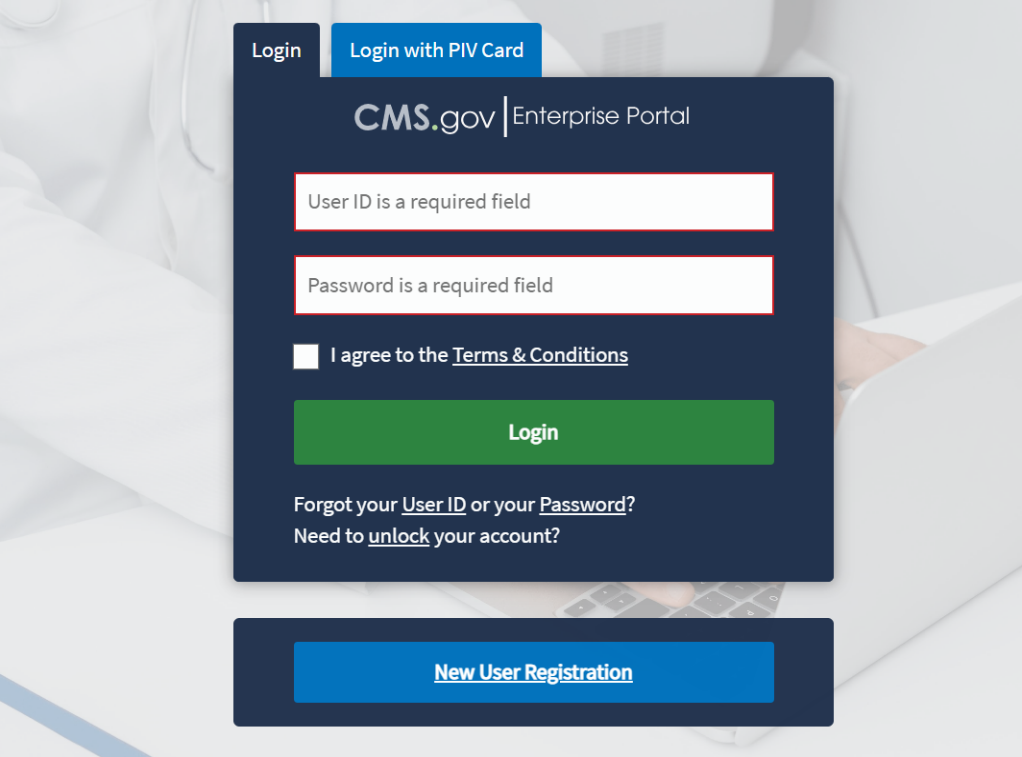Click the CMS.gov logo

[x=424, y=118]
